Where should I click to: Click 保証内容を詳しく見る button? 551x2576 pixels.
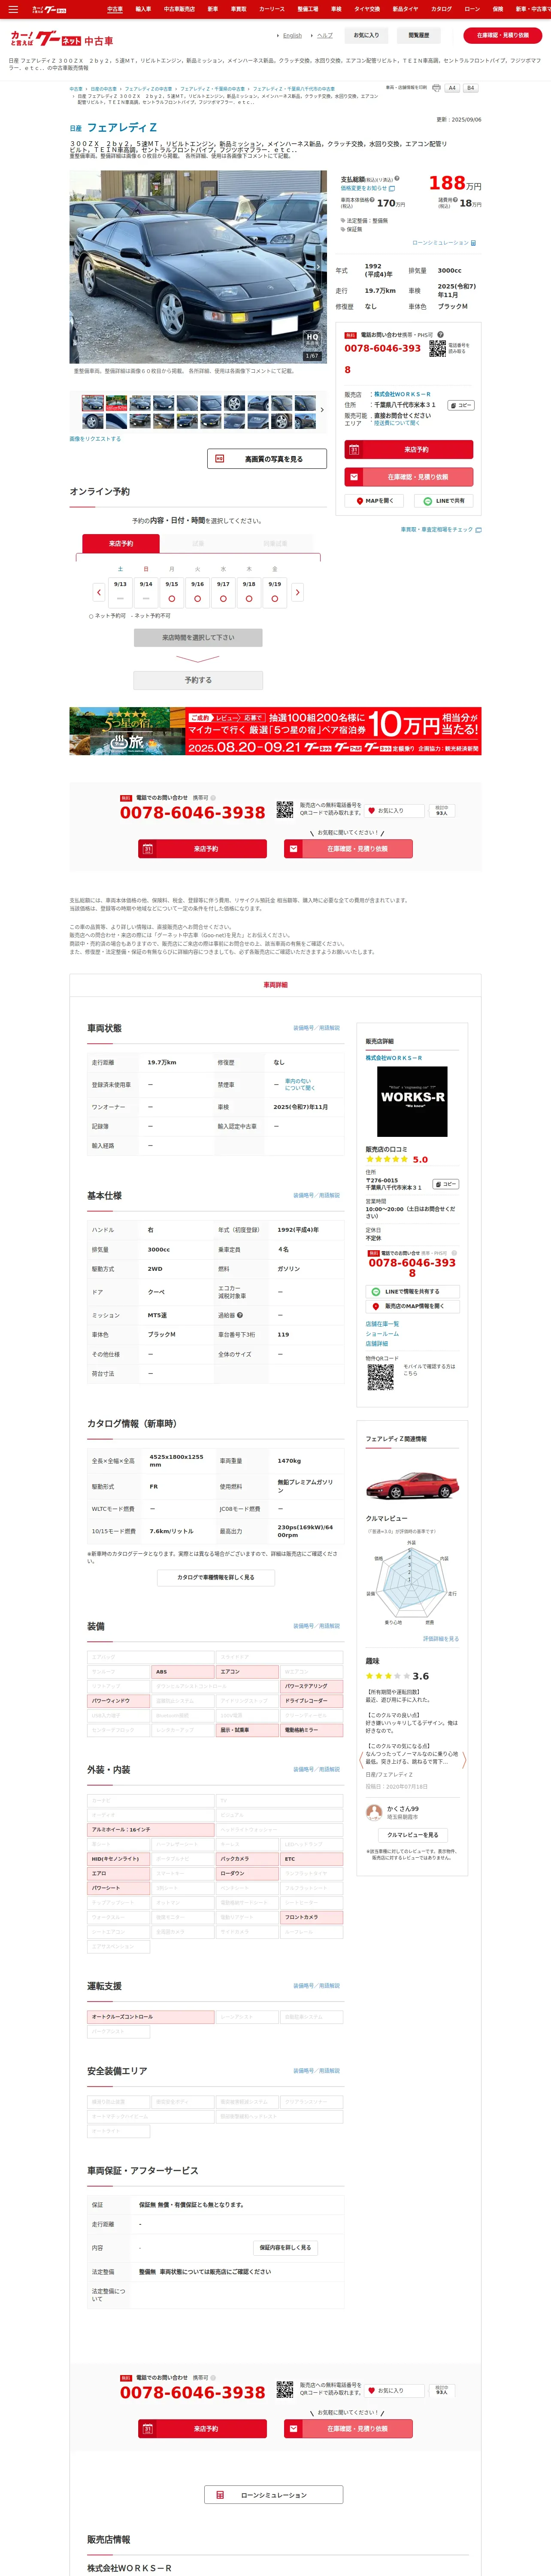285,2247
